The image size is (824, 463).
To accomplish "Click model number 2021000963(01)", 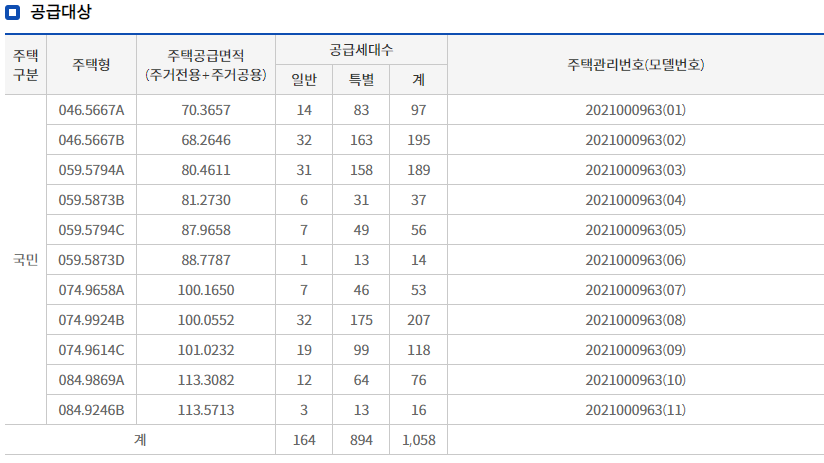I will (x=635, y=110).
